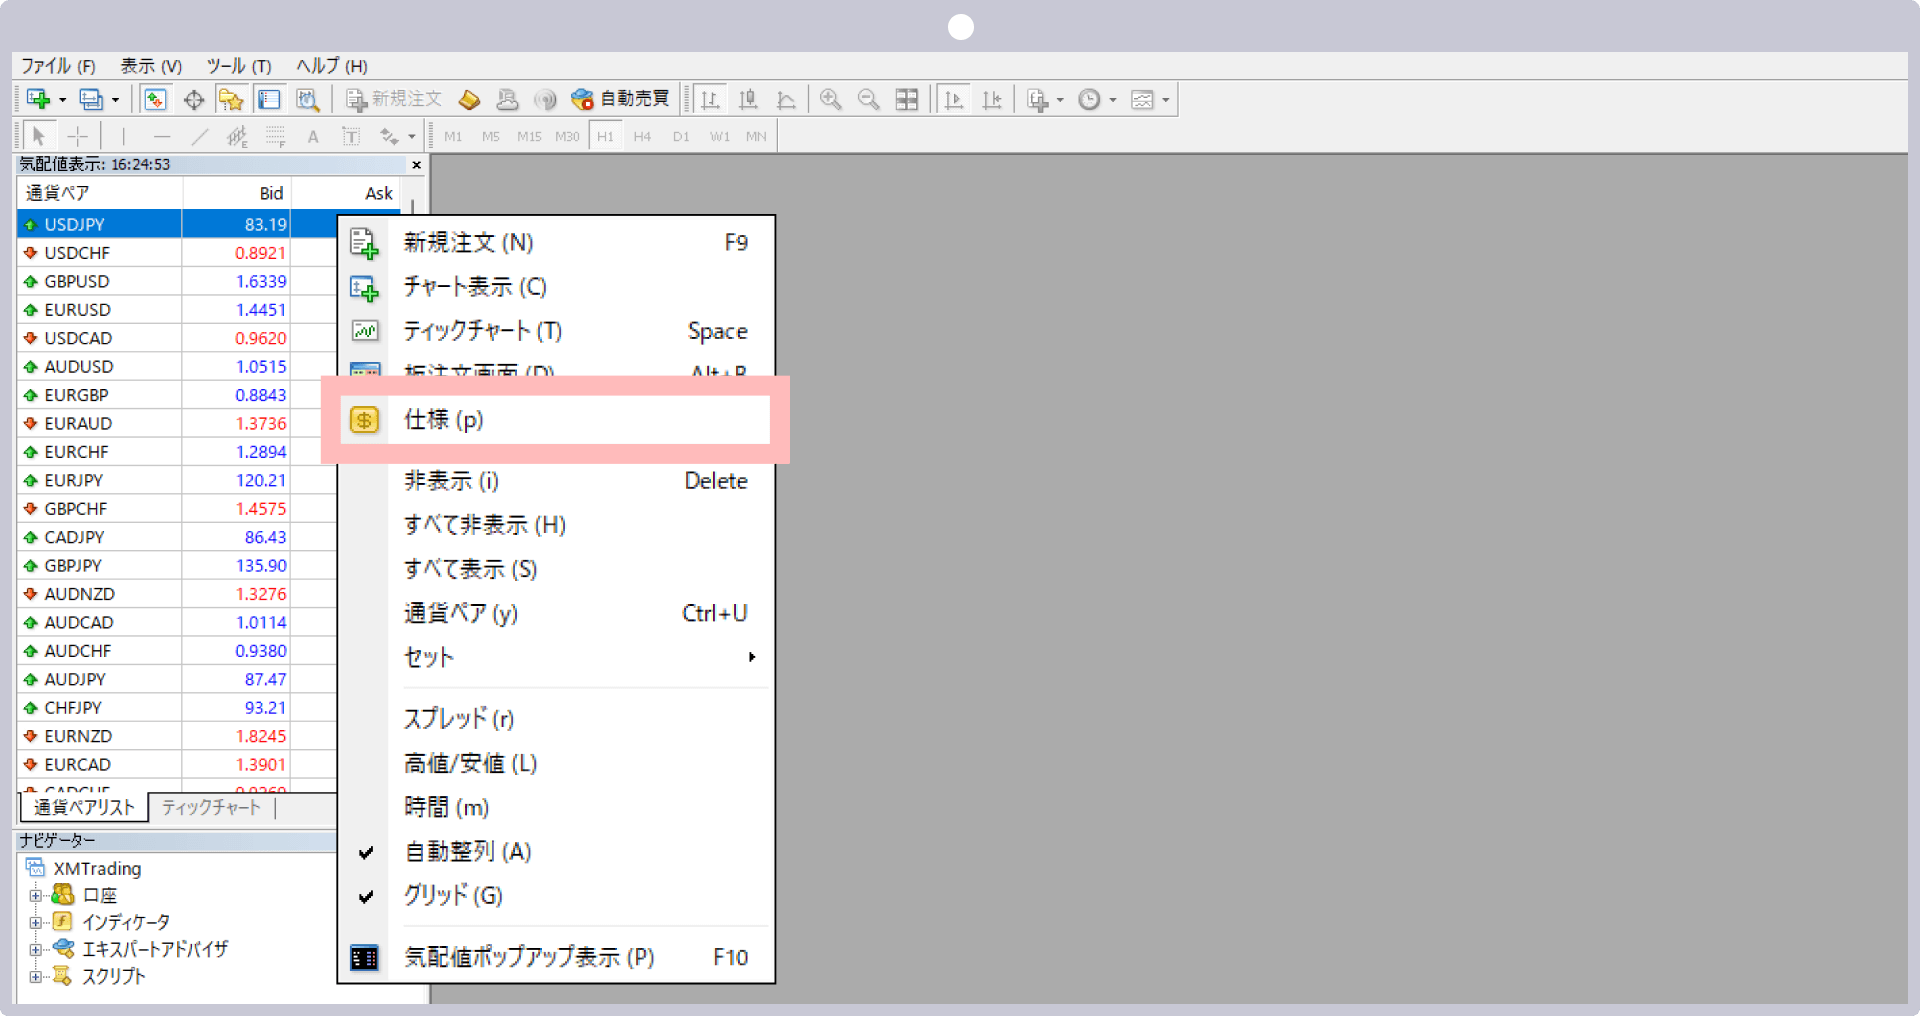1920x1016 pixels.
Task: Open the periods clock icon
Action: pos(1090,99)
